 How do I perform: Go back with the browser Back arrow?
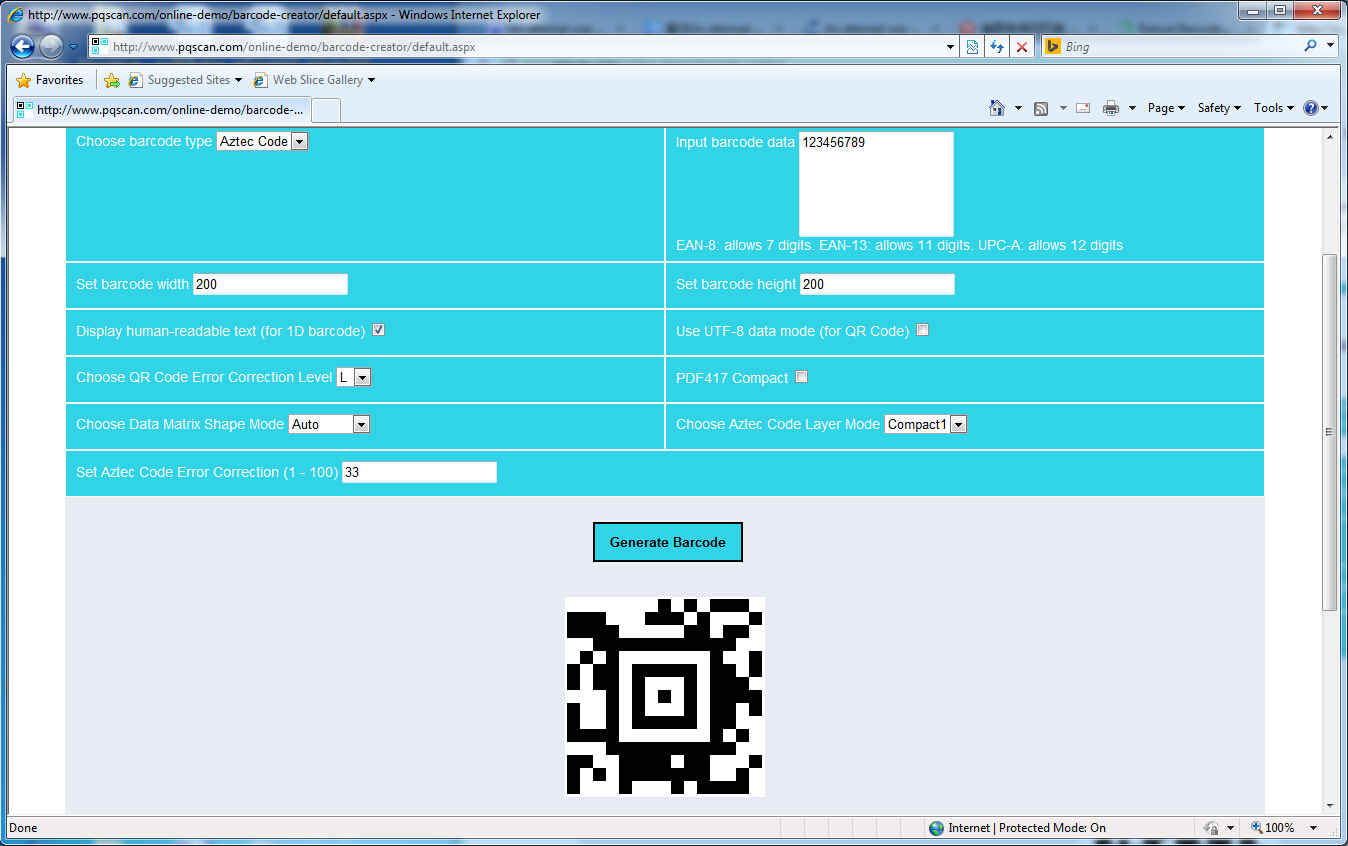tap(22, 46)
